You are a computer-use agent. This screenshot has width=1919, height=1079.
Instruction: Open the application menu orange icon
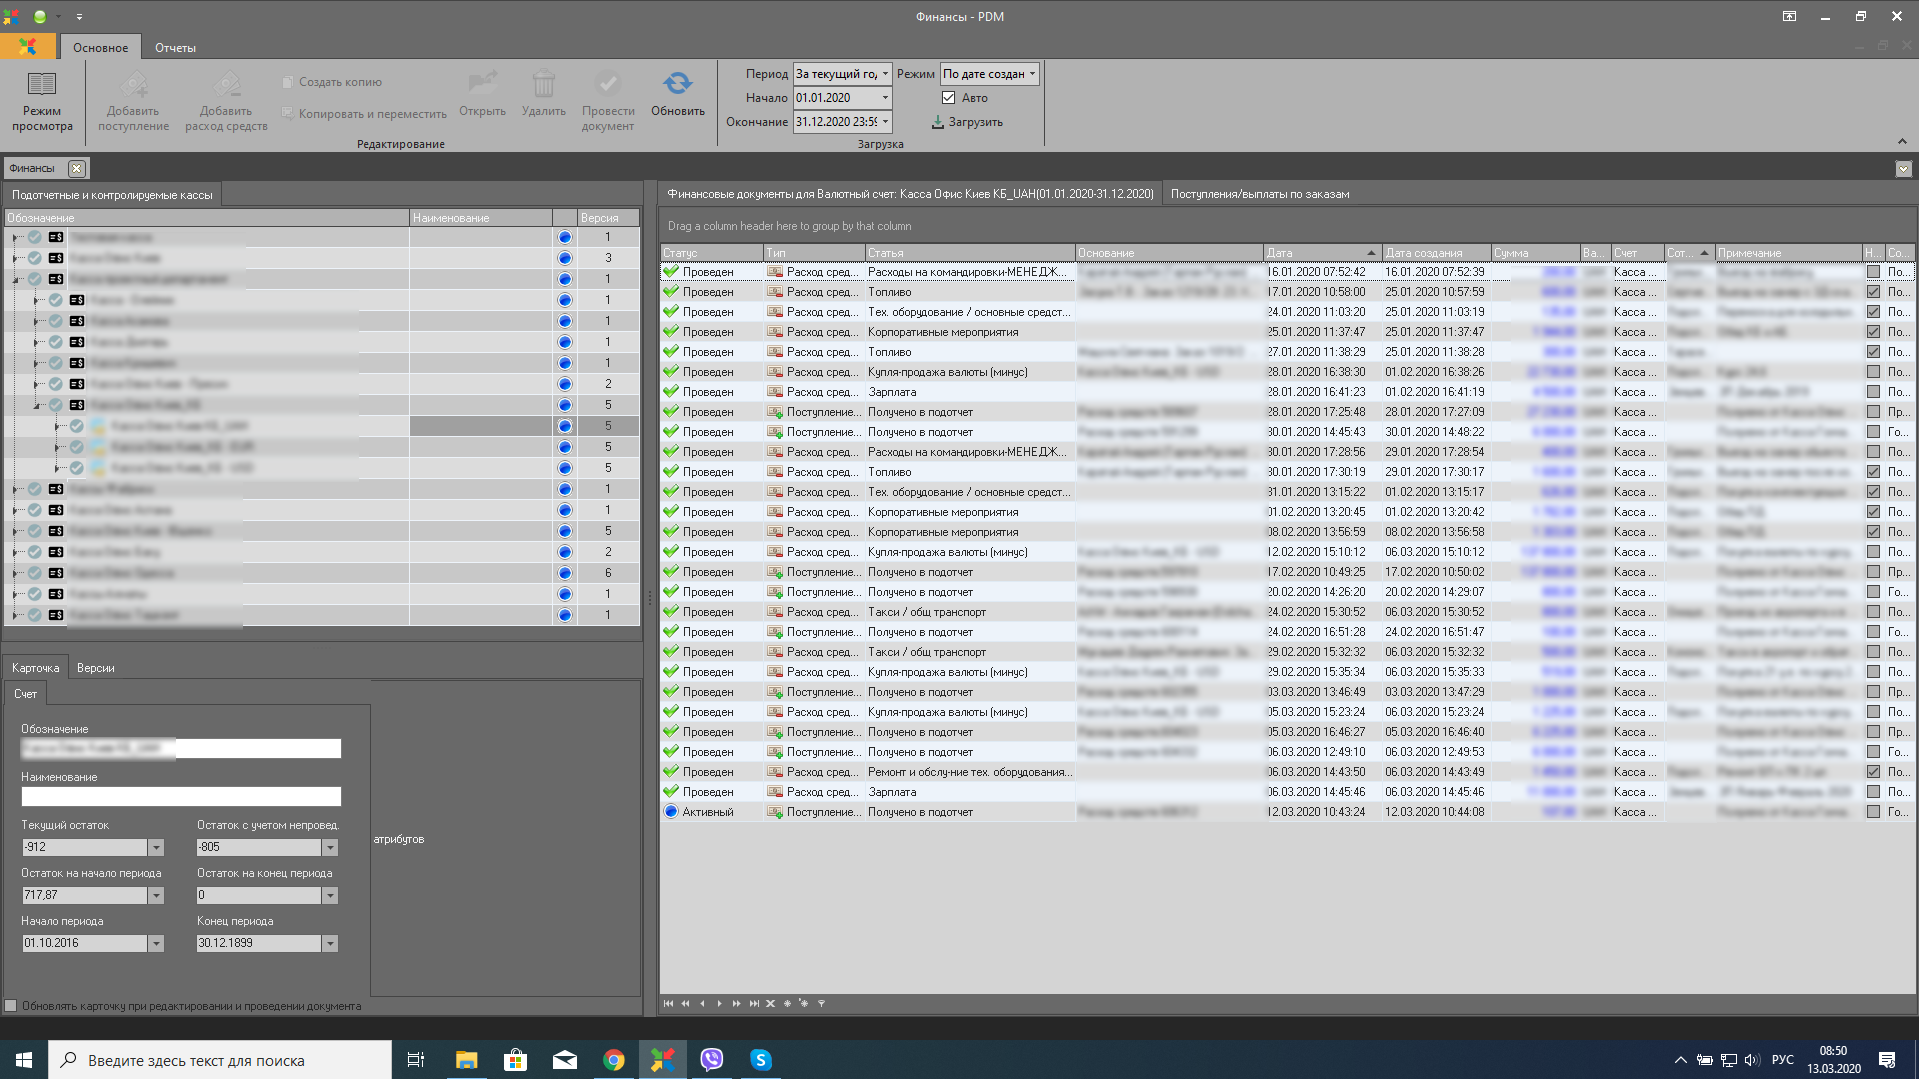28,47
